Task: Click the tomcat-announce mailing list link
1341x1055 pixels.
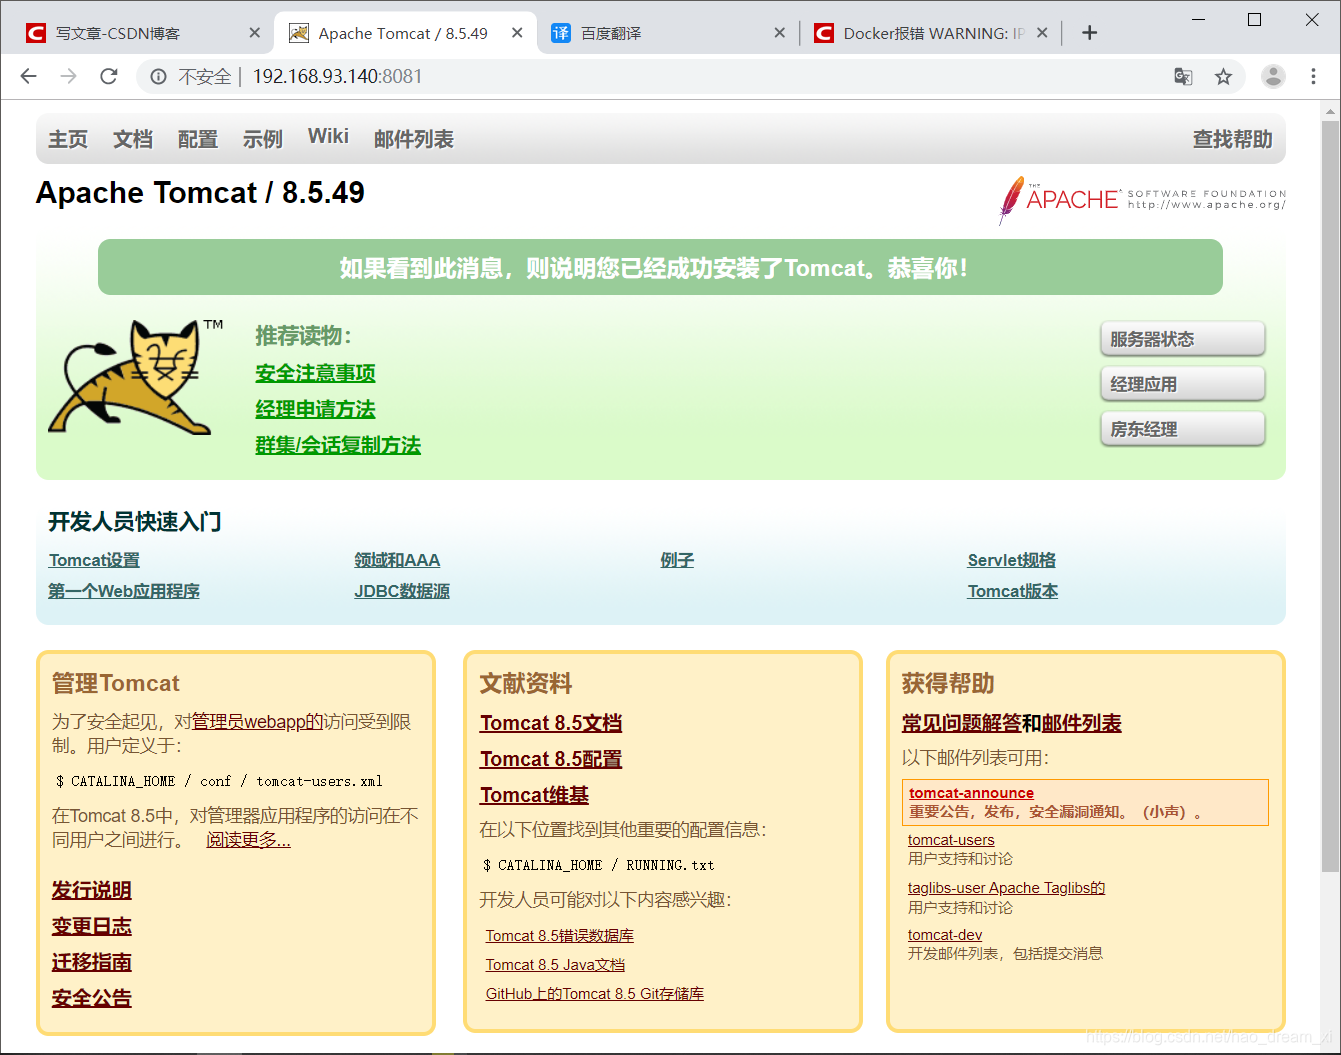Action: 971,793
